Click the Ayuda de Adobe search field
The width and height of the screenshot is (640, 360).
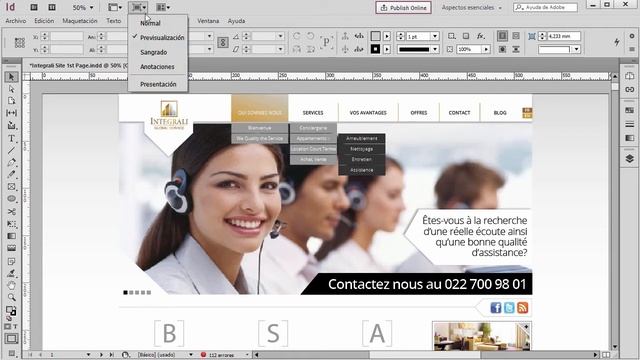[546, 7]
